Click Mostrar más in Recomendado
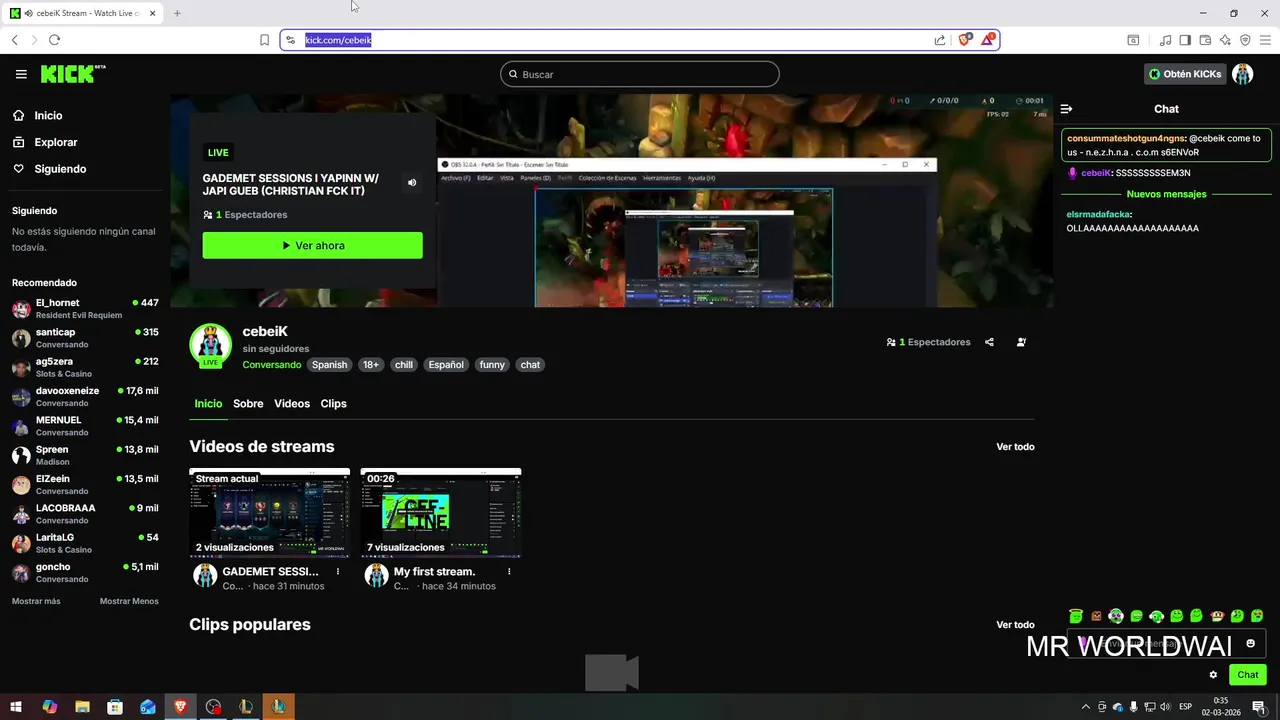Image resolution: width=1280 pixels, height=720 pixels. tap(36, 601)
